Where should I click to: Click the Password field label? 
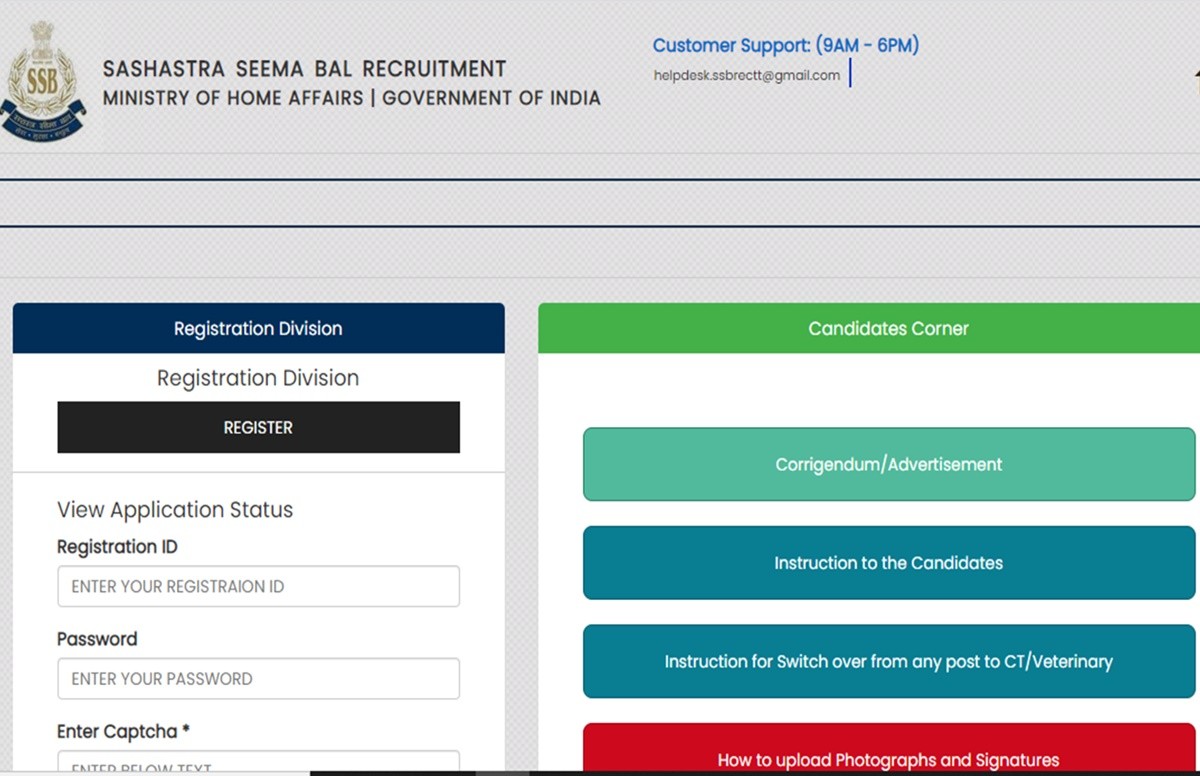coord(97,639)
